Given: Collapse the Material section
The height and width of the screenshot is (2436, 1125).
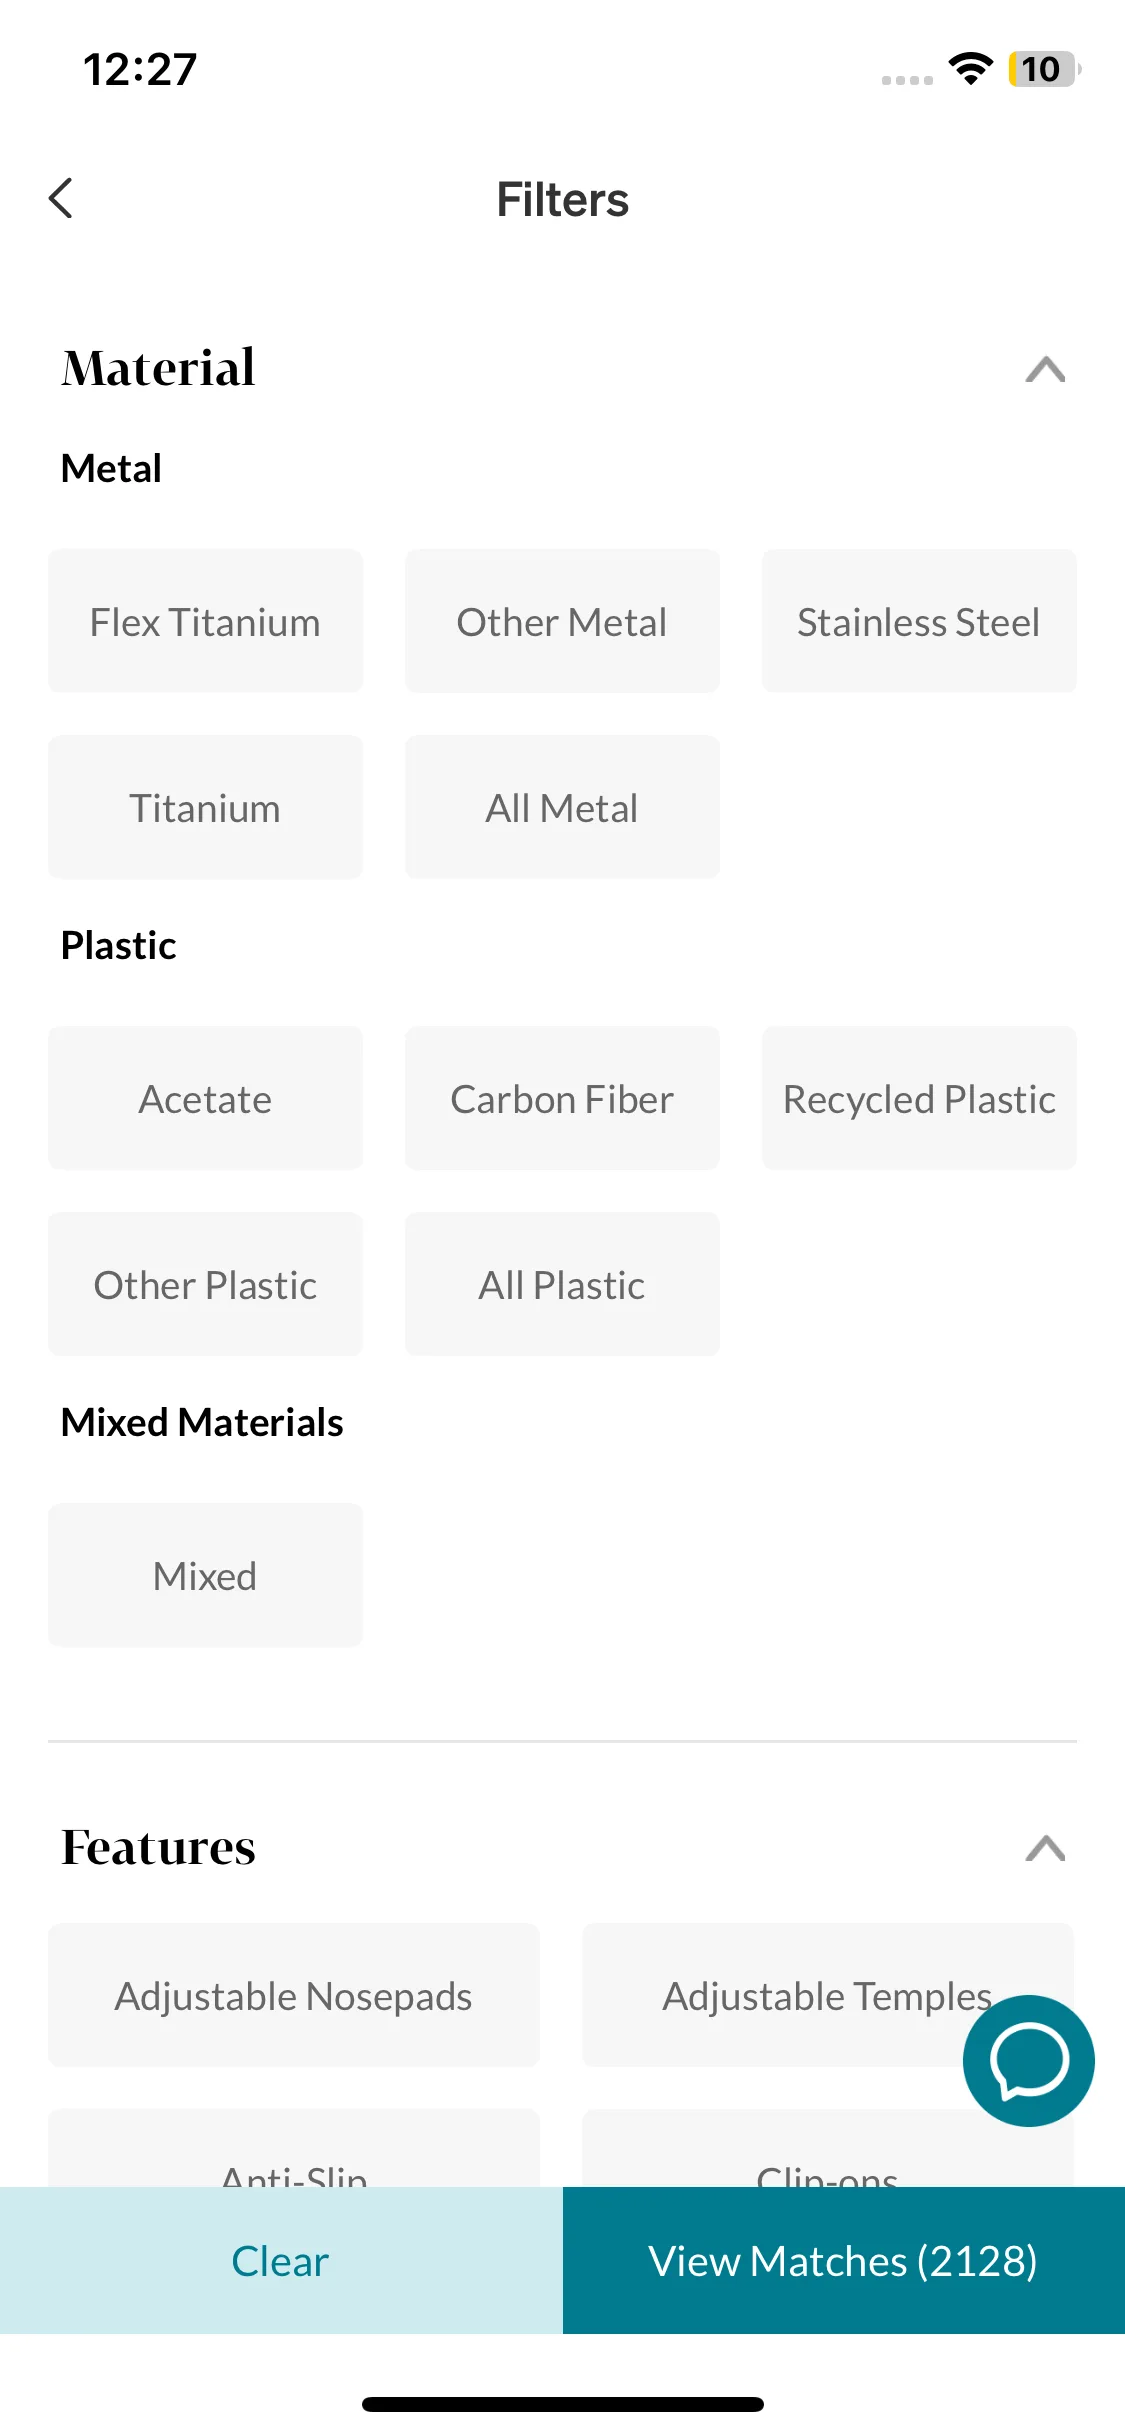Looking at the screenshot, I should click(1045, 369).
